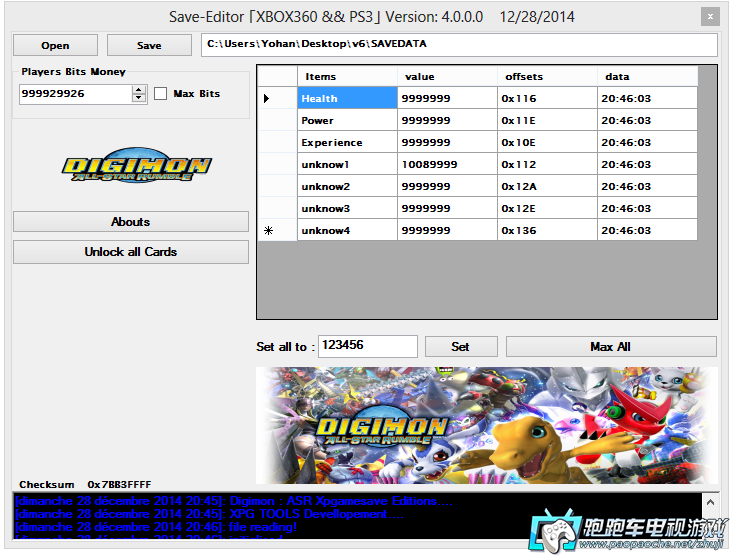Click the unknow4 value cell
This screenshot has width=735, height=557.
click(447, 231)
